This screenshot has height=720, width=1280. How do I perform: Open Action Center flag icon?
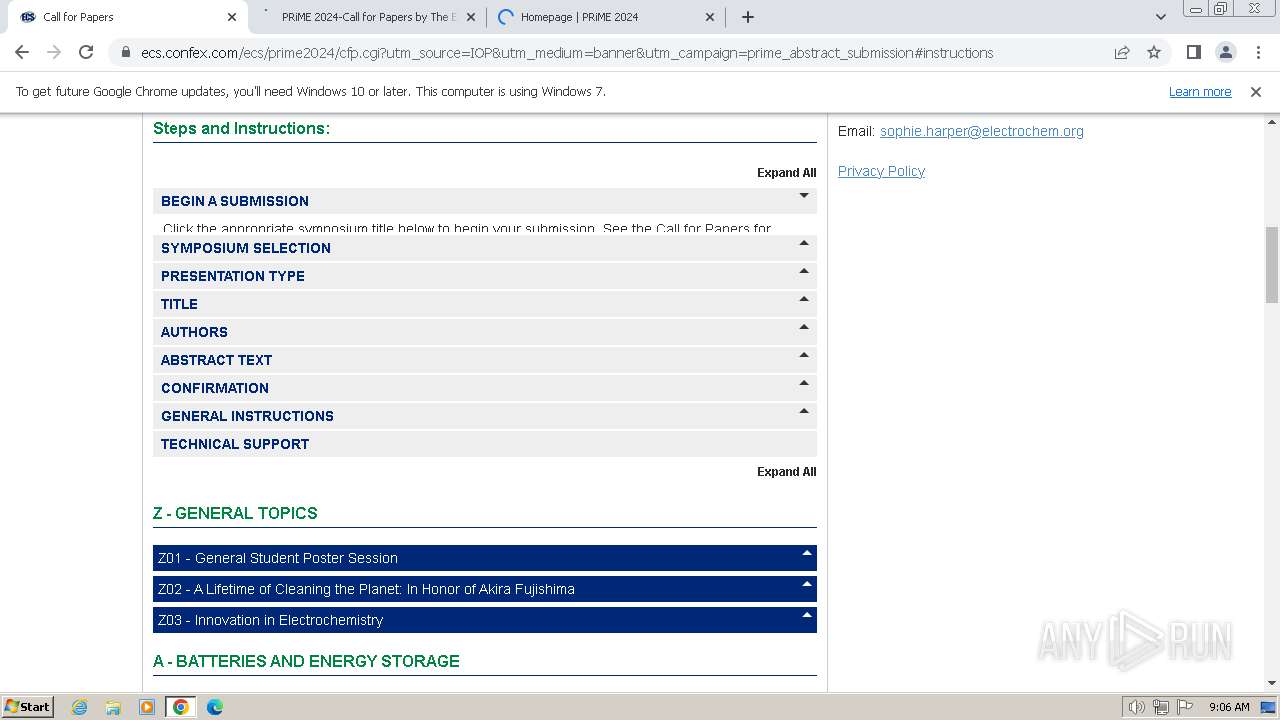click(1185, 707)
